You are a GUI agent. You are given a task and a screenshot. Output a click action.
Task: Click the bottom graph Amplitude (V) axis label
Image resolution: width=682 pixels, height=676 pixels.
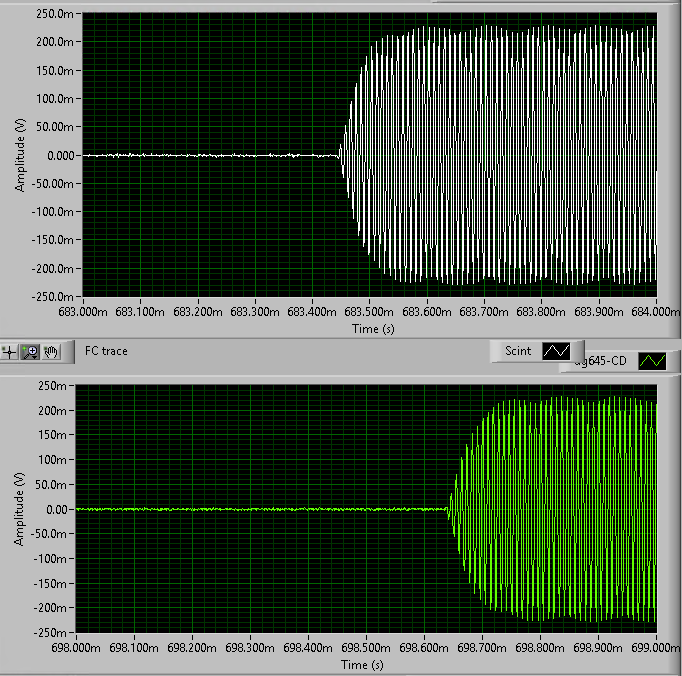click(x=19, y=509)
